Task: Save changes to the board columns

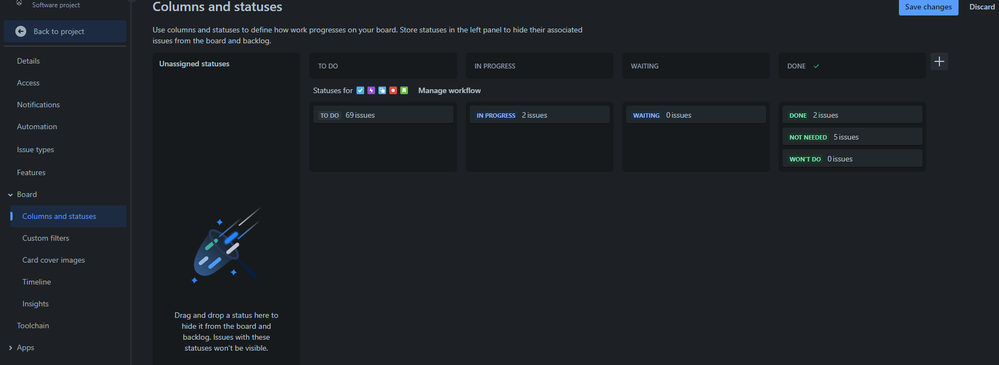Action: pos(928,7)
